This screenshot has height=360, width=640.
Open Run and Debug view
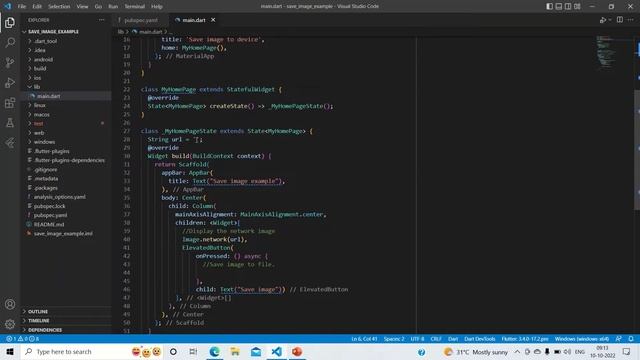pos(10,82)
